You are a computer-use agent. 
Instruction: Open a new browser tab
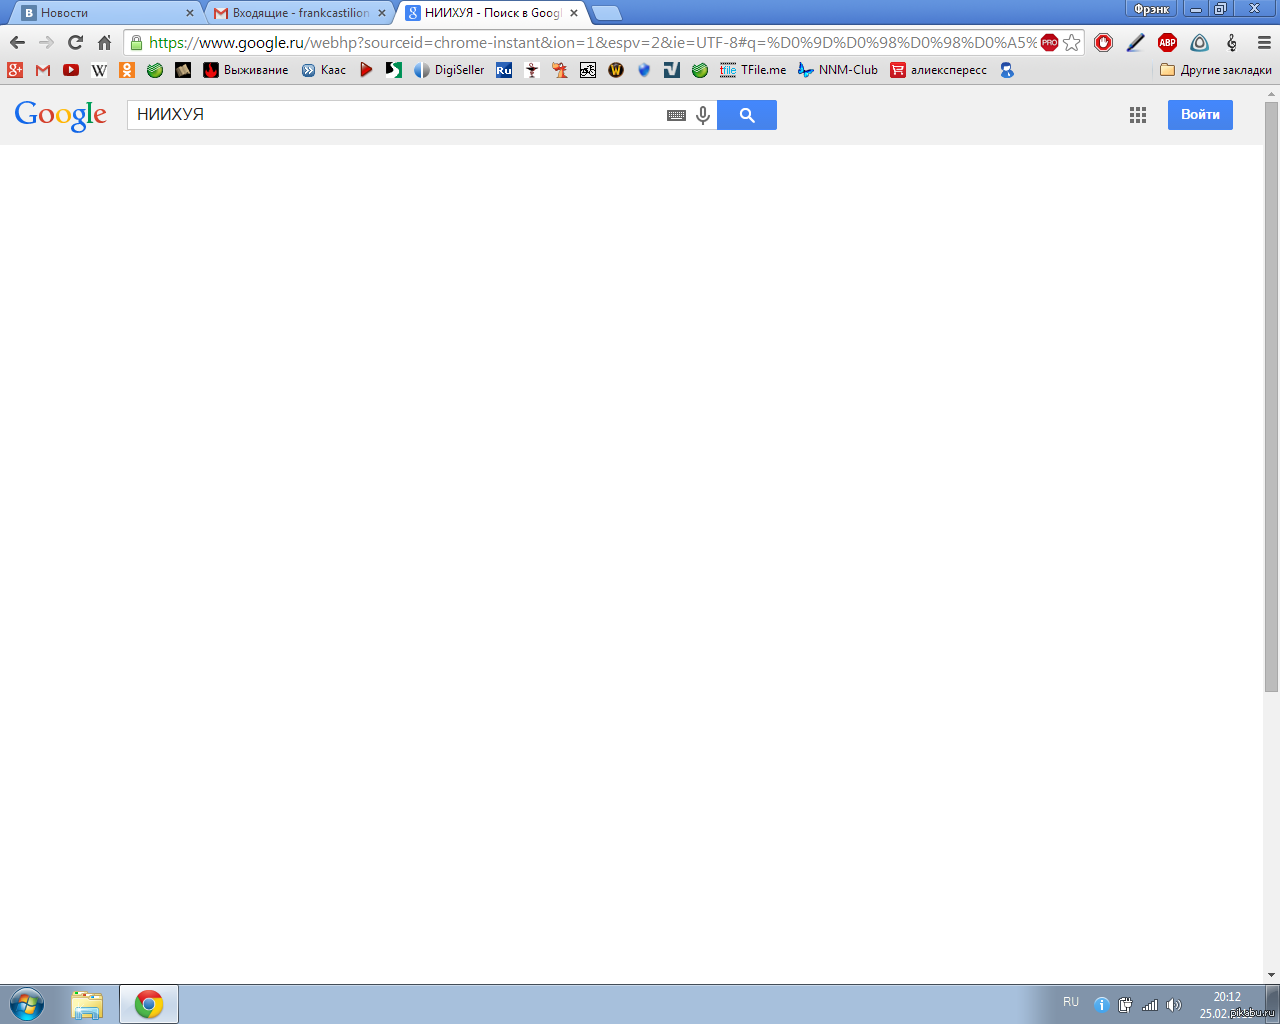607,13
